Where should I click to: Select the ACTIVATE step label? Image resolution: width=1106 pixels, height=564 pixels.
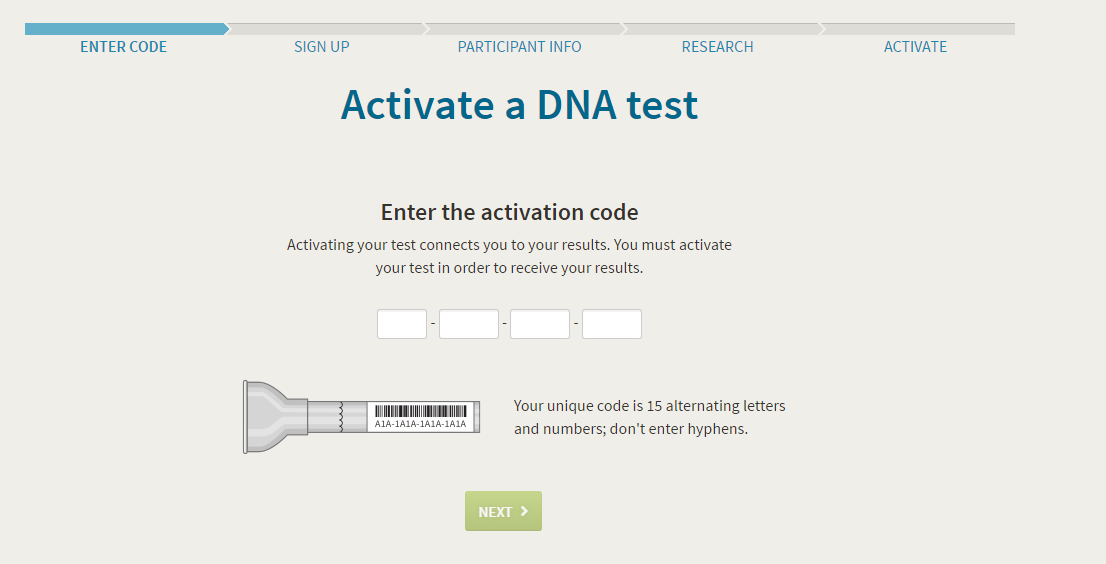tap(916, 47)
